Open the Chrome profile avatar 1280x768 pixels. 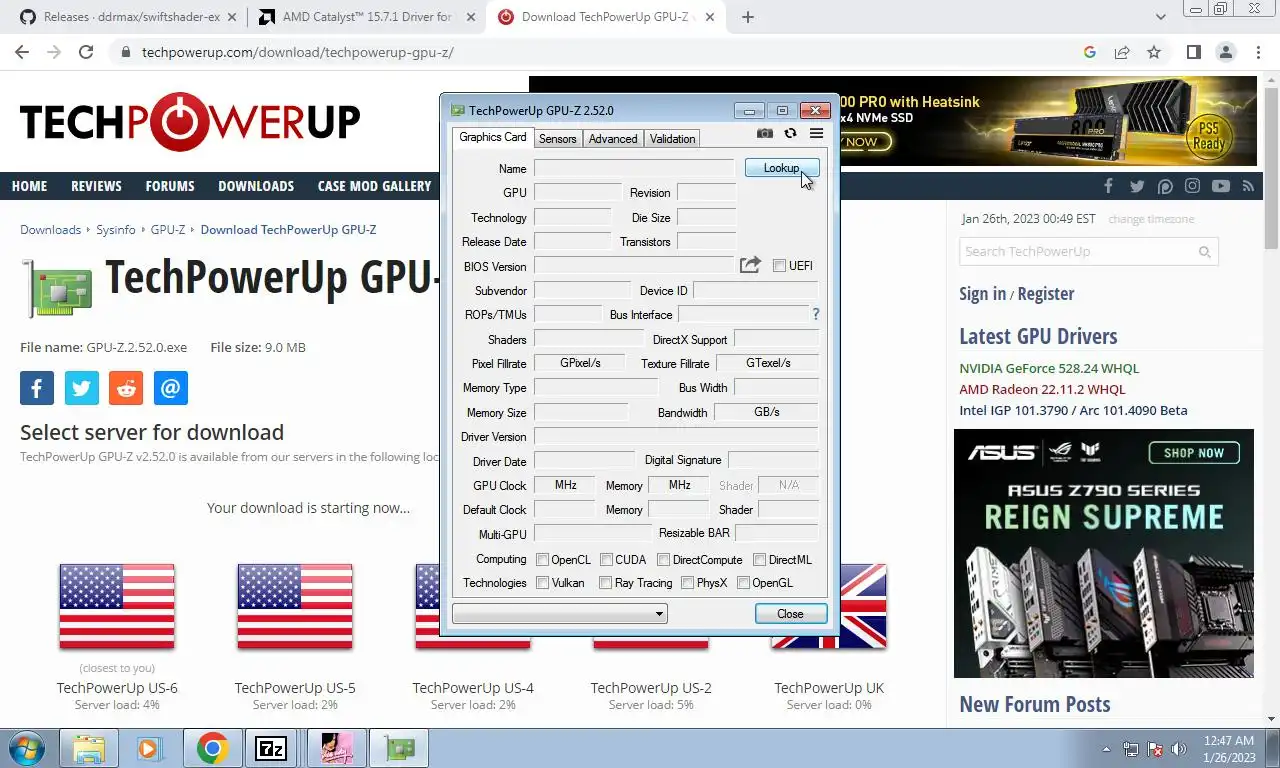pyautogui.click(x=1226, y=52)
